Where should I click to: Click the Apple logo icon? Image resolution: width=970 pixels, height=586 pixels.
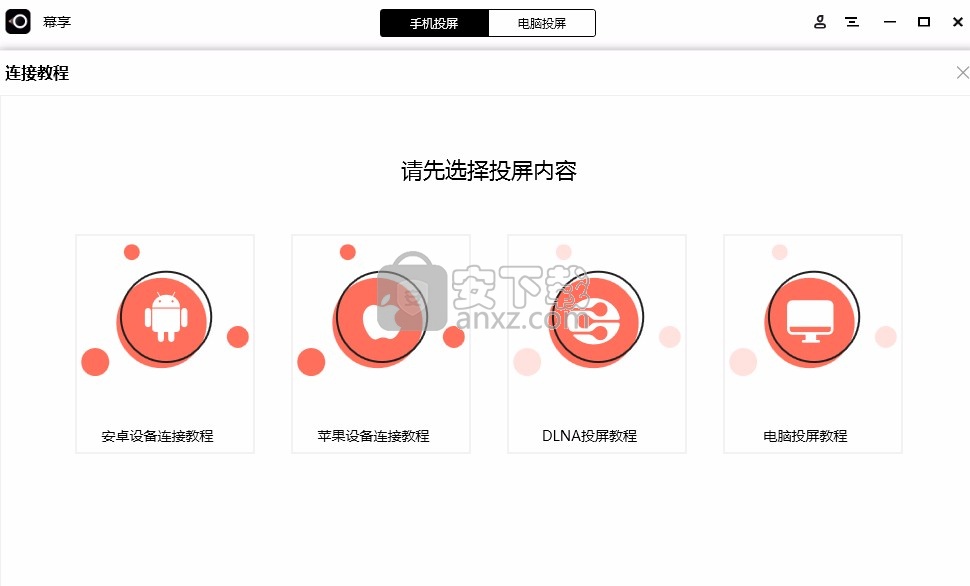coord(381,317)
